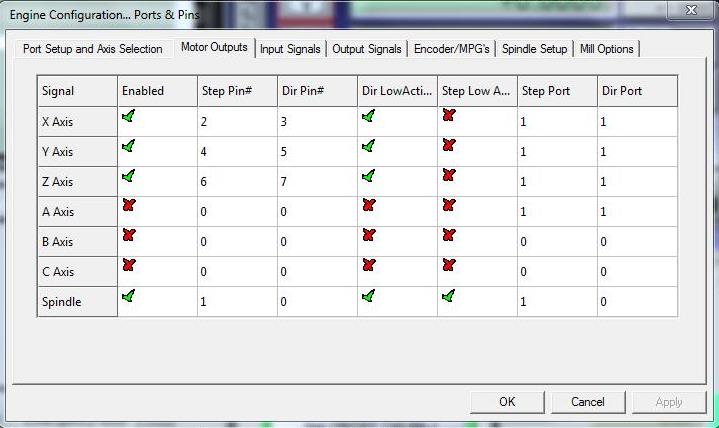Toggle Spindle Step Low Active checkmark
Viewport: 719px width, 428px height.
click(448, 296)
